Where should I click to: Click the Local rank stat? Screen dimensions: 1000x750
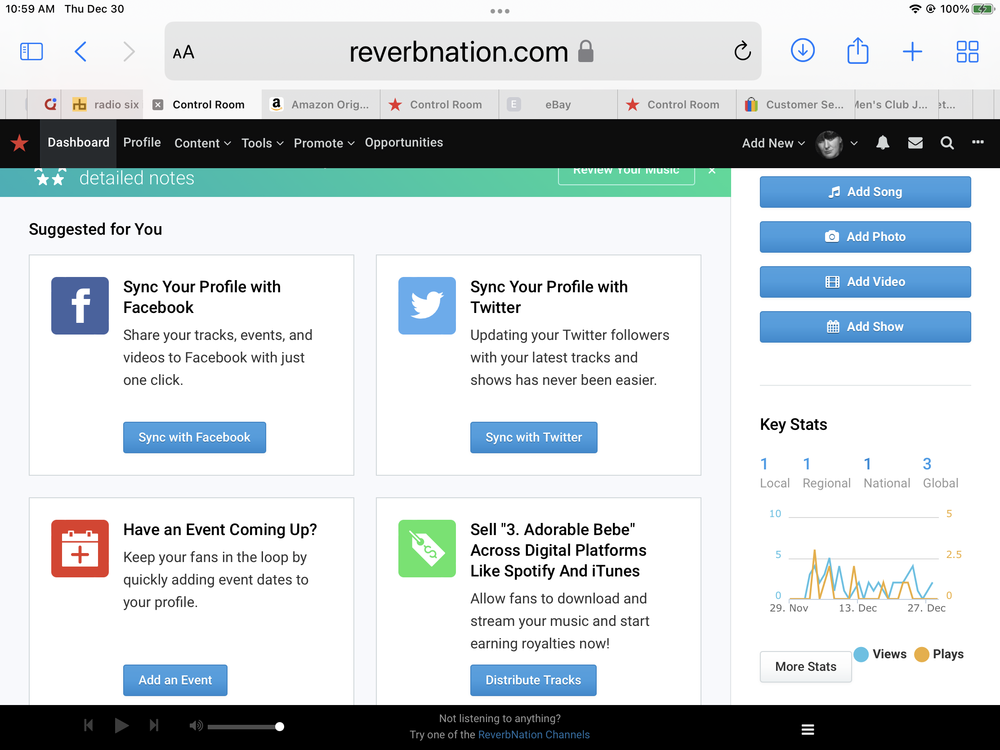coord(774,473)
